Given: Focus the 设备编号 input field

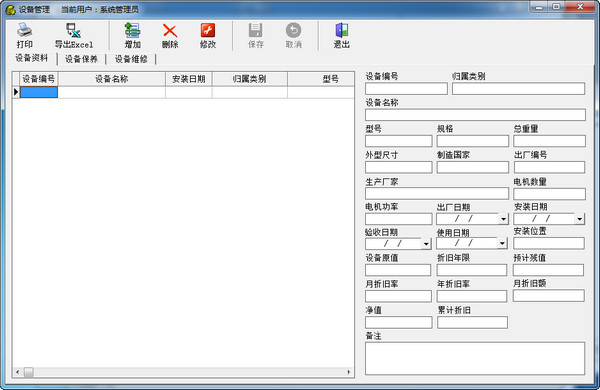Looking at the screenshot, I should 406,89.
